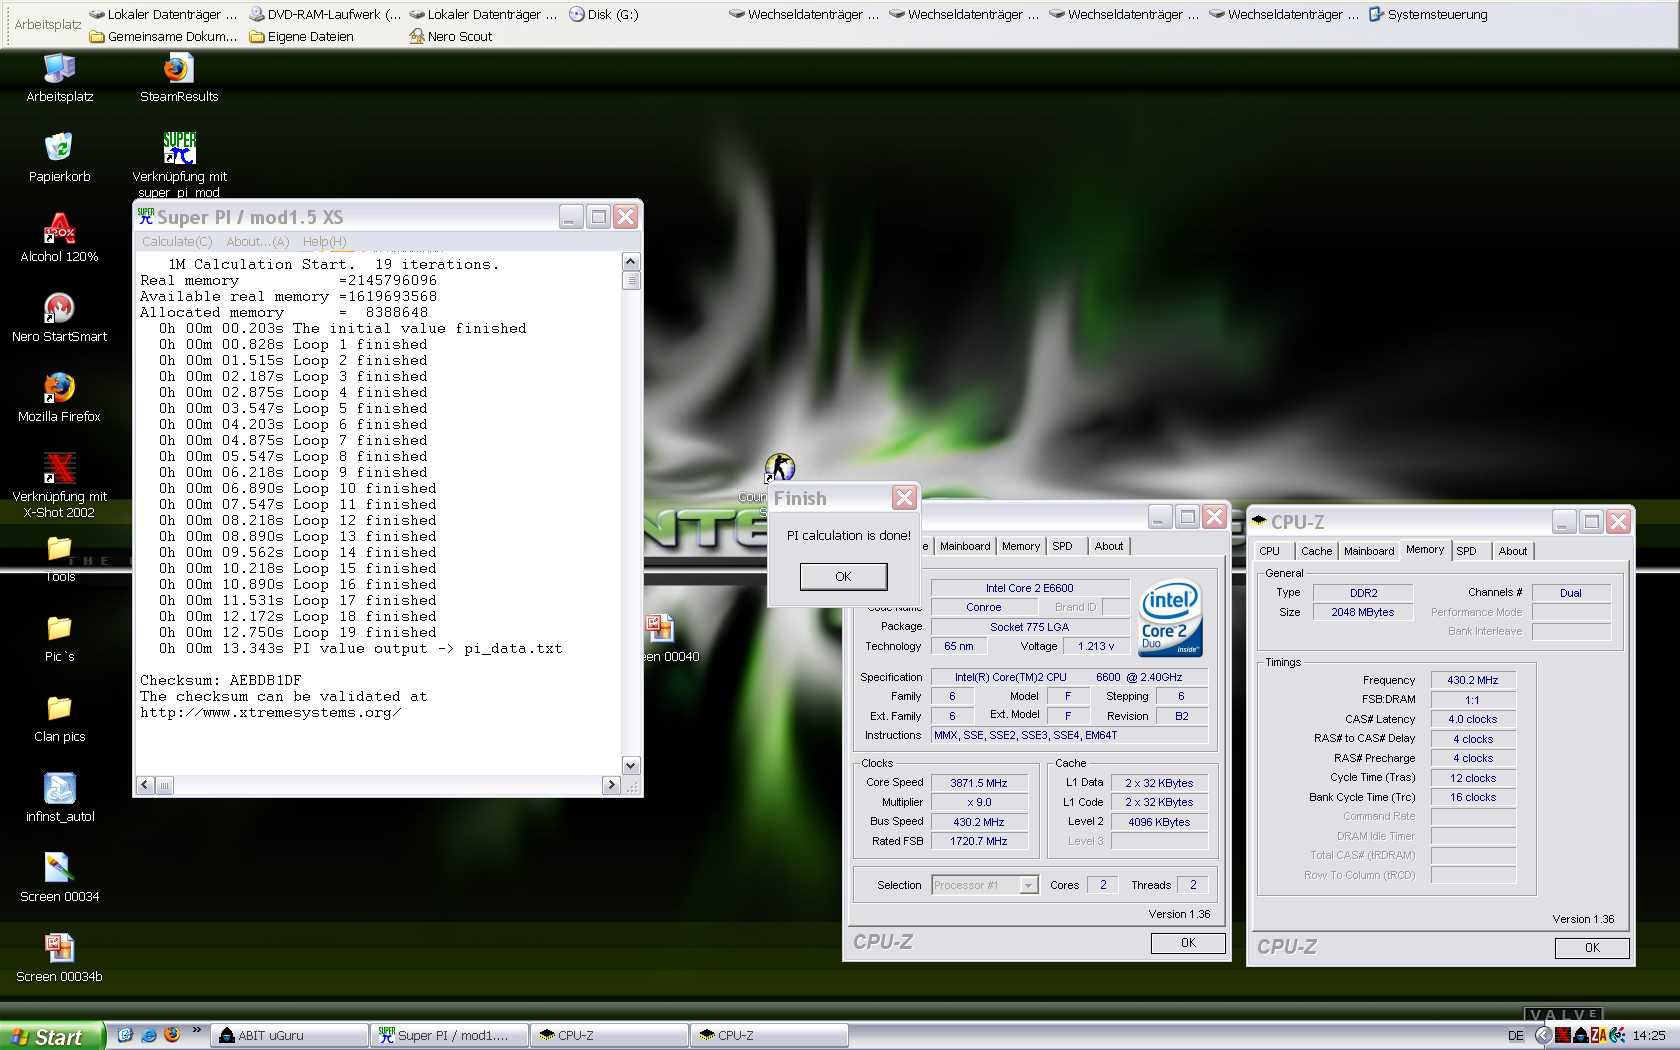Open the About...(A) menu in Super PI
This screenshot has height=1050, width=1680.
tap(257, 241)
